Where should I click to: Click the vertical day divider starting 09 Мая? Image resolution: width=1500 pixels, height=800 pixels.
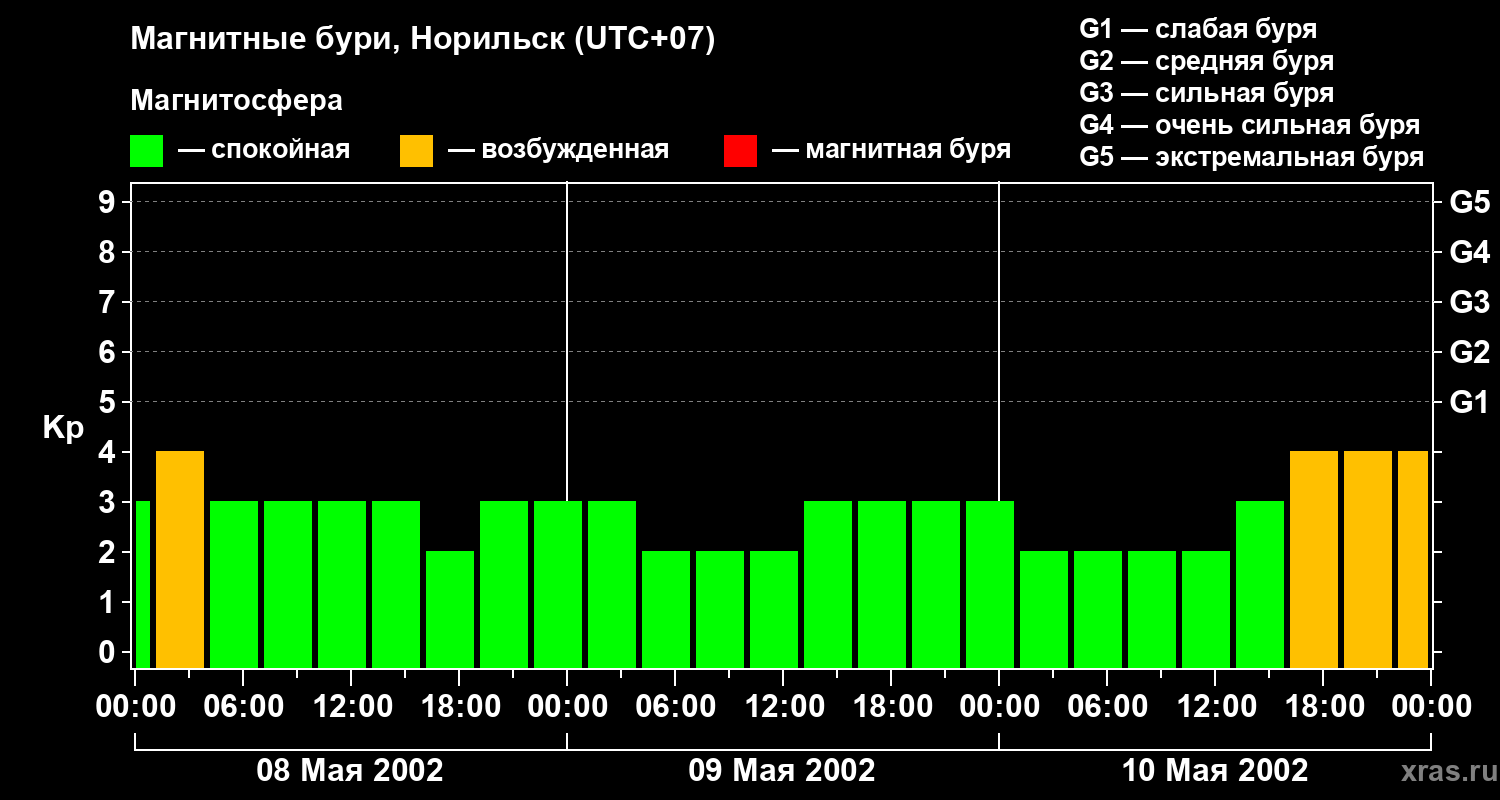point(567,341)
